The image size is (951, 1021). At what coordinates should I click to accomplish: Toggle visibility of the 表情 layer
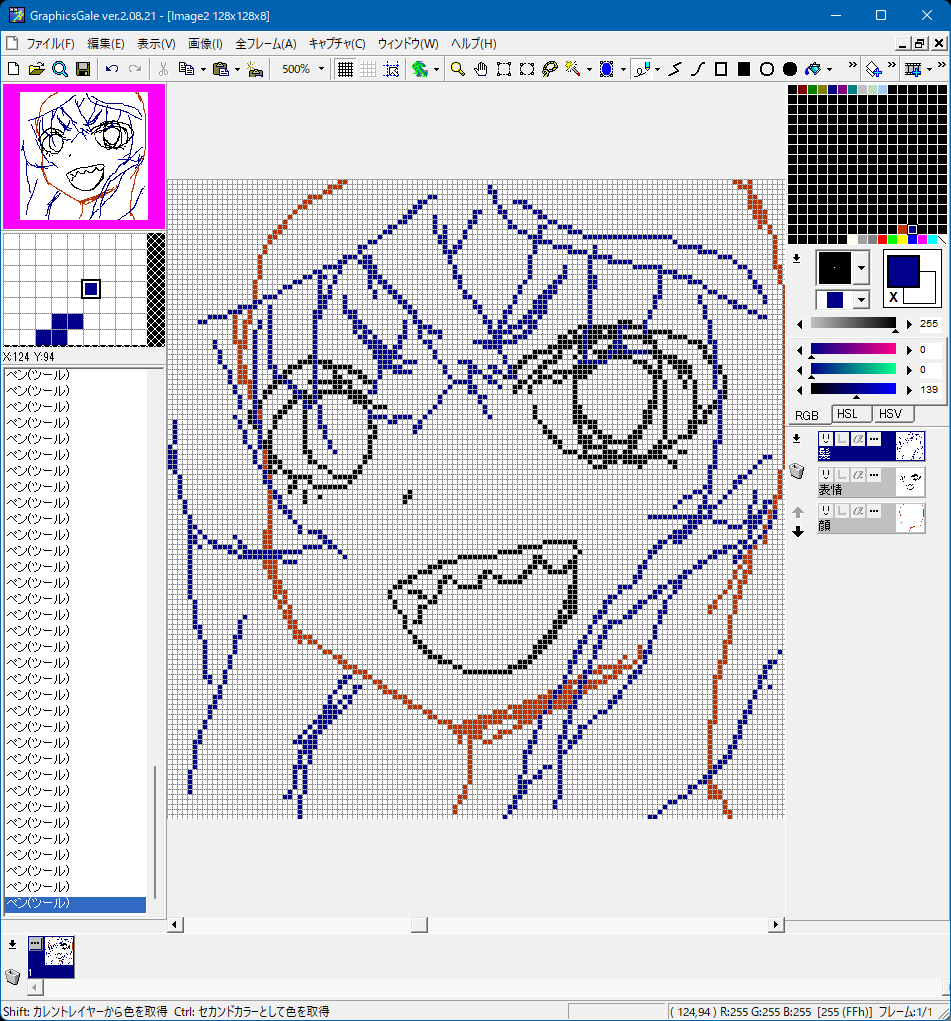826,475
